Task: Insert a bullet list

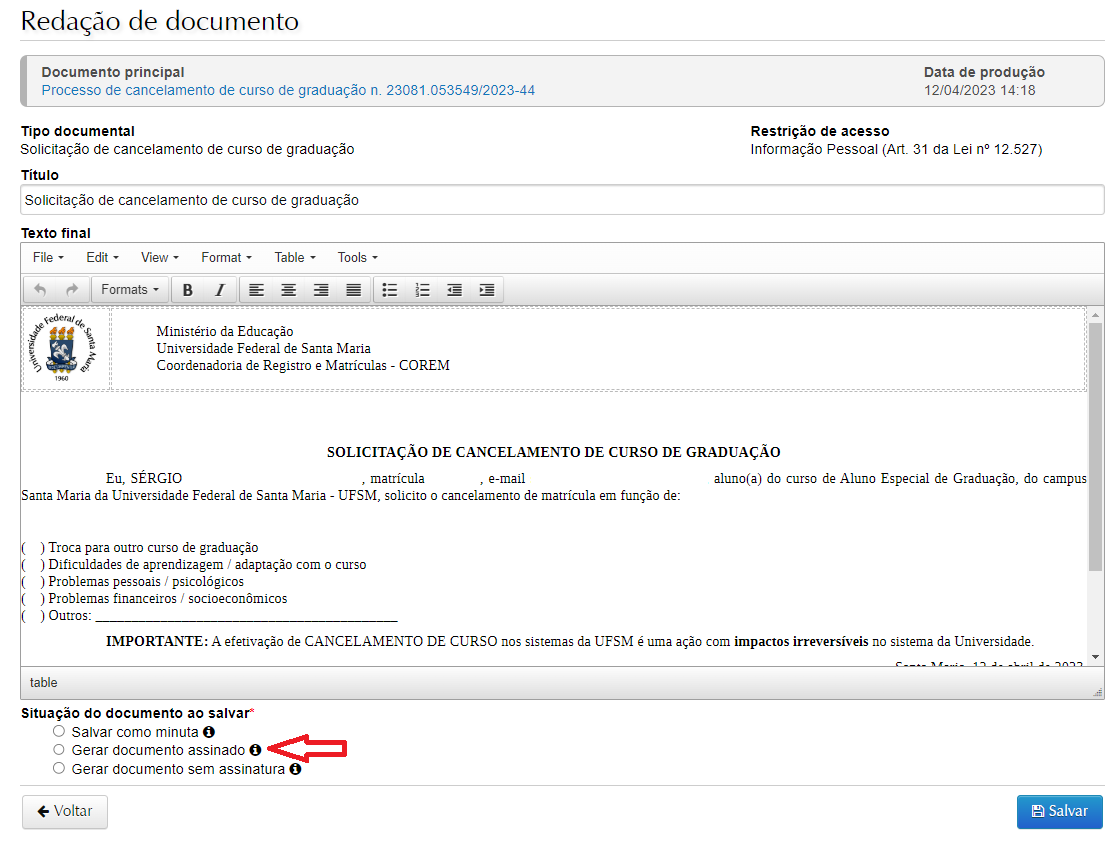Action: click(x=390, y=290)
